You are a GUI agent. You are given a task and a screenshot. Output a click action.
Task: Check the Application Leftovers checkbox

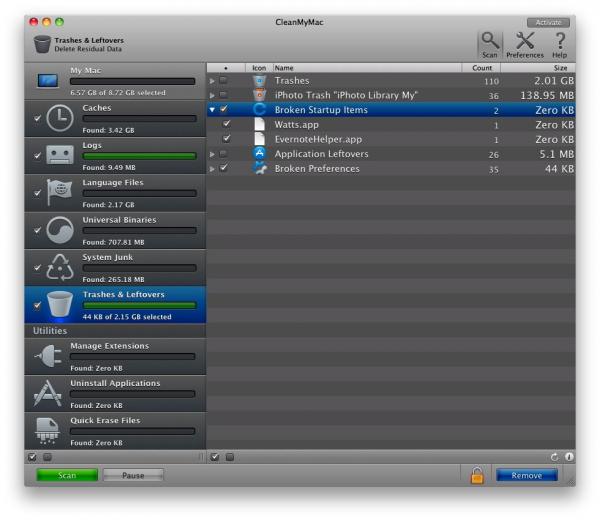point(223,153)
